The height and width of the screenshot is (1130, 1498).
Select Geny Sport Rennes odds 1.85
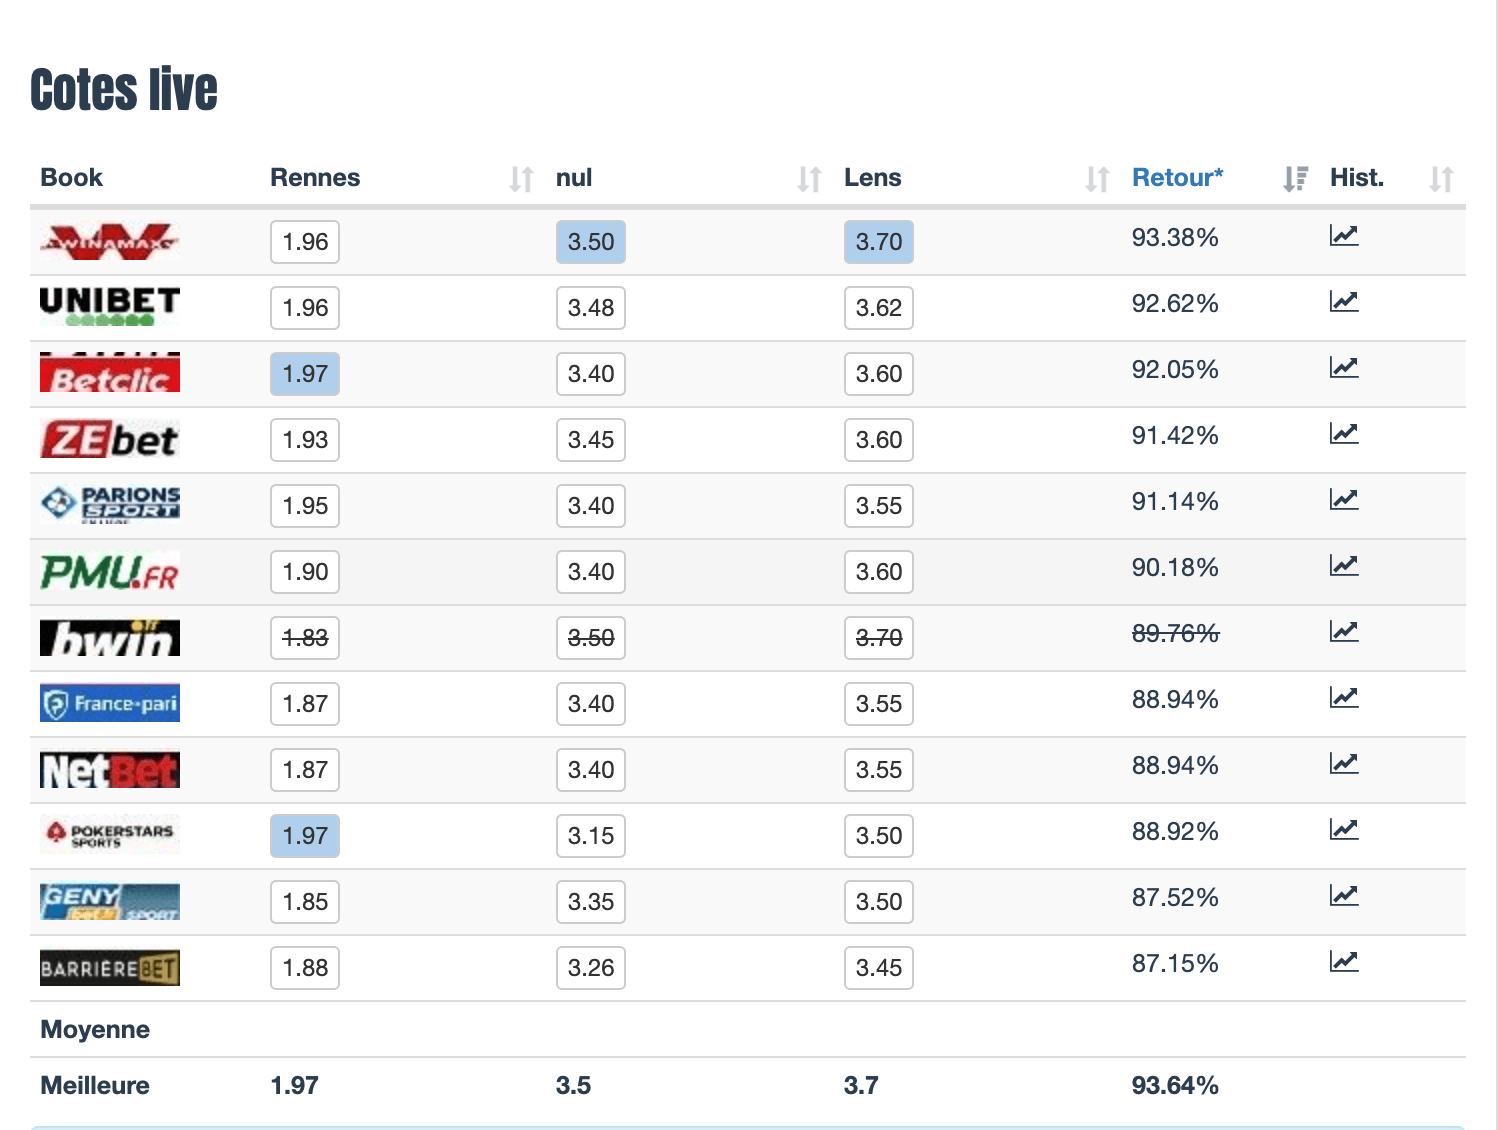[x=305, y=902]
